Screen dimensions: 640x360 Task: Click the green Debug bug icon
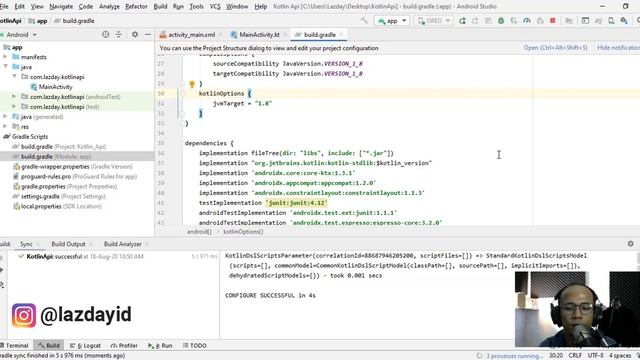click(x=501, y=20)
